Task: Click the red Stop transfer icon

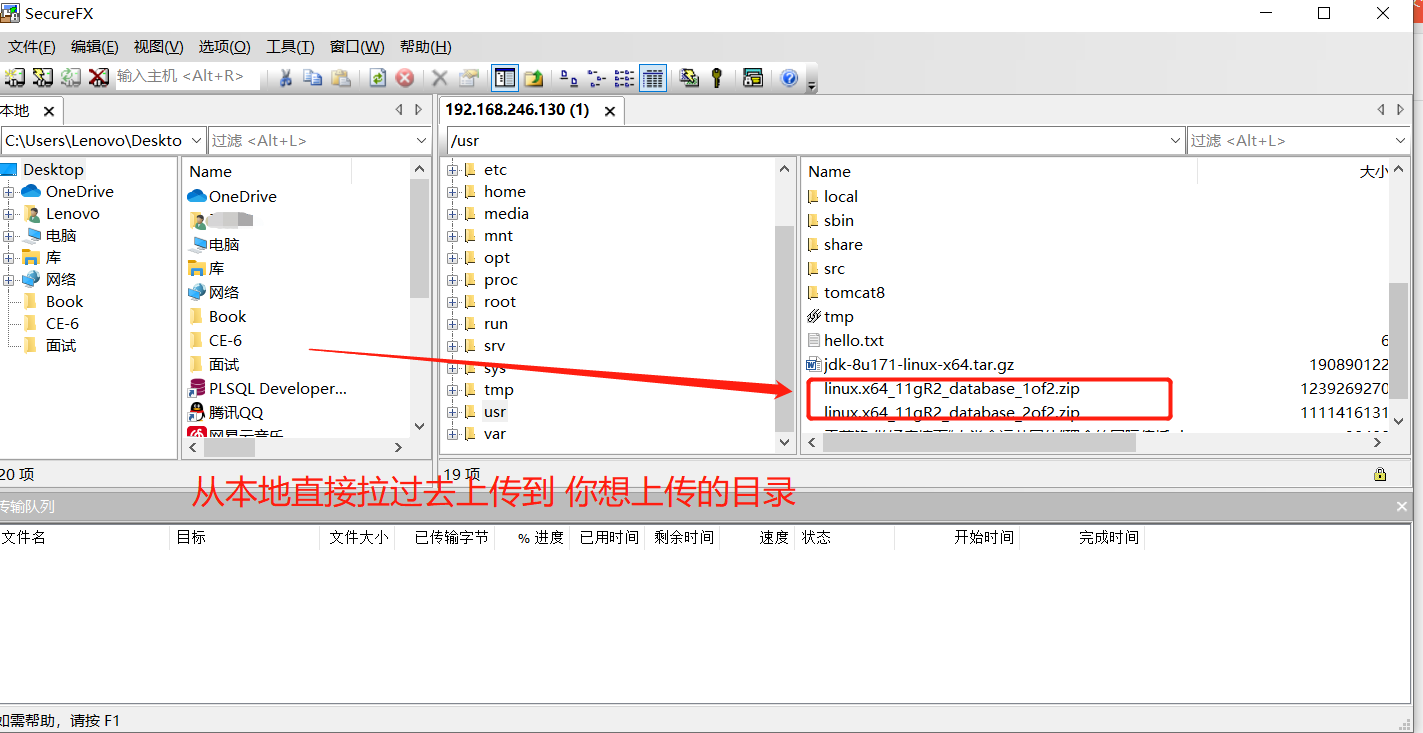Action: (405, 77)
